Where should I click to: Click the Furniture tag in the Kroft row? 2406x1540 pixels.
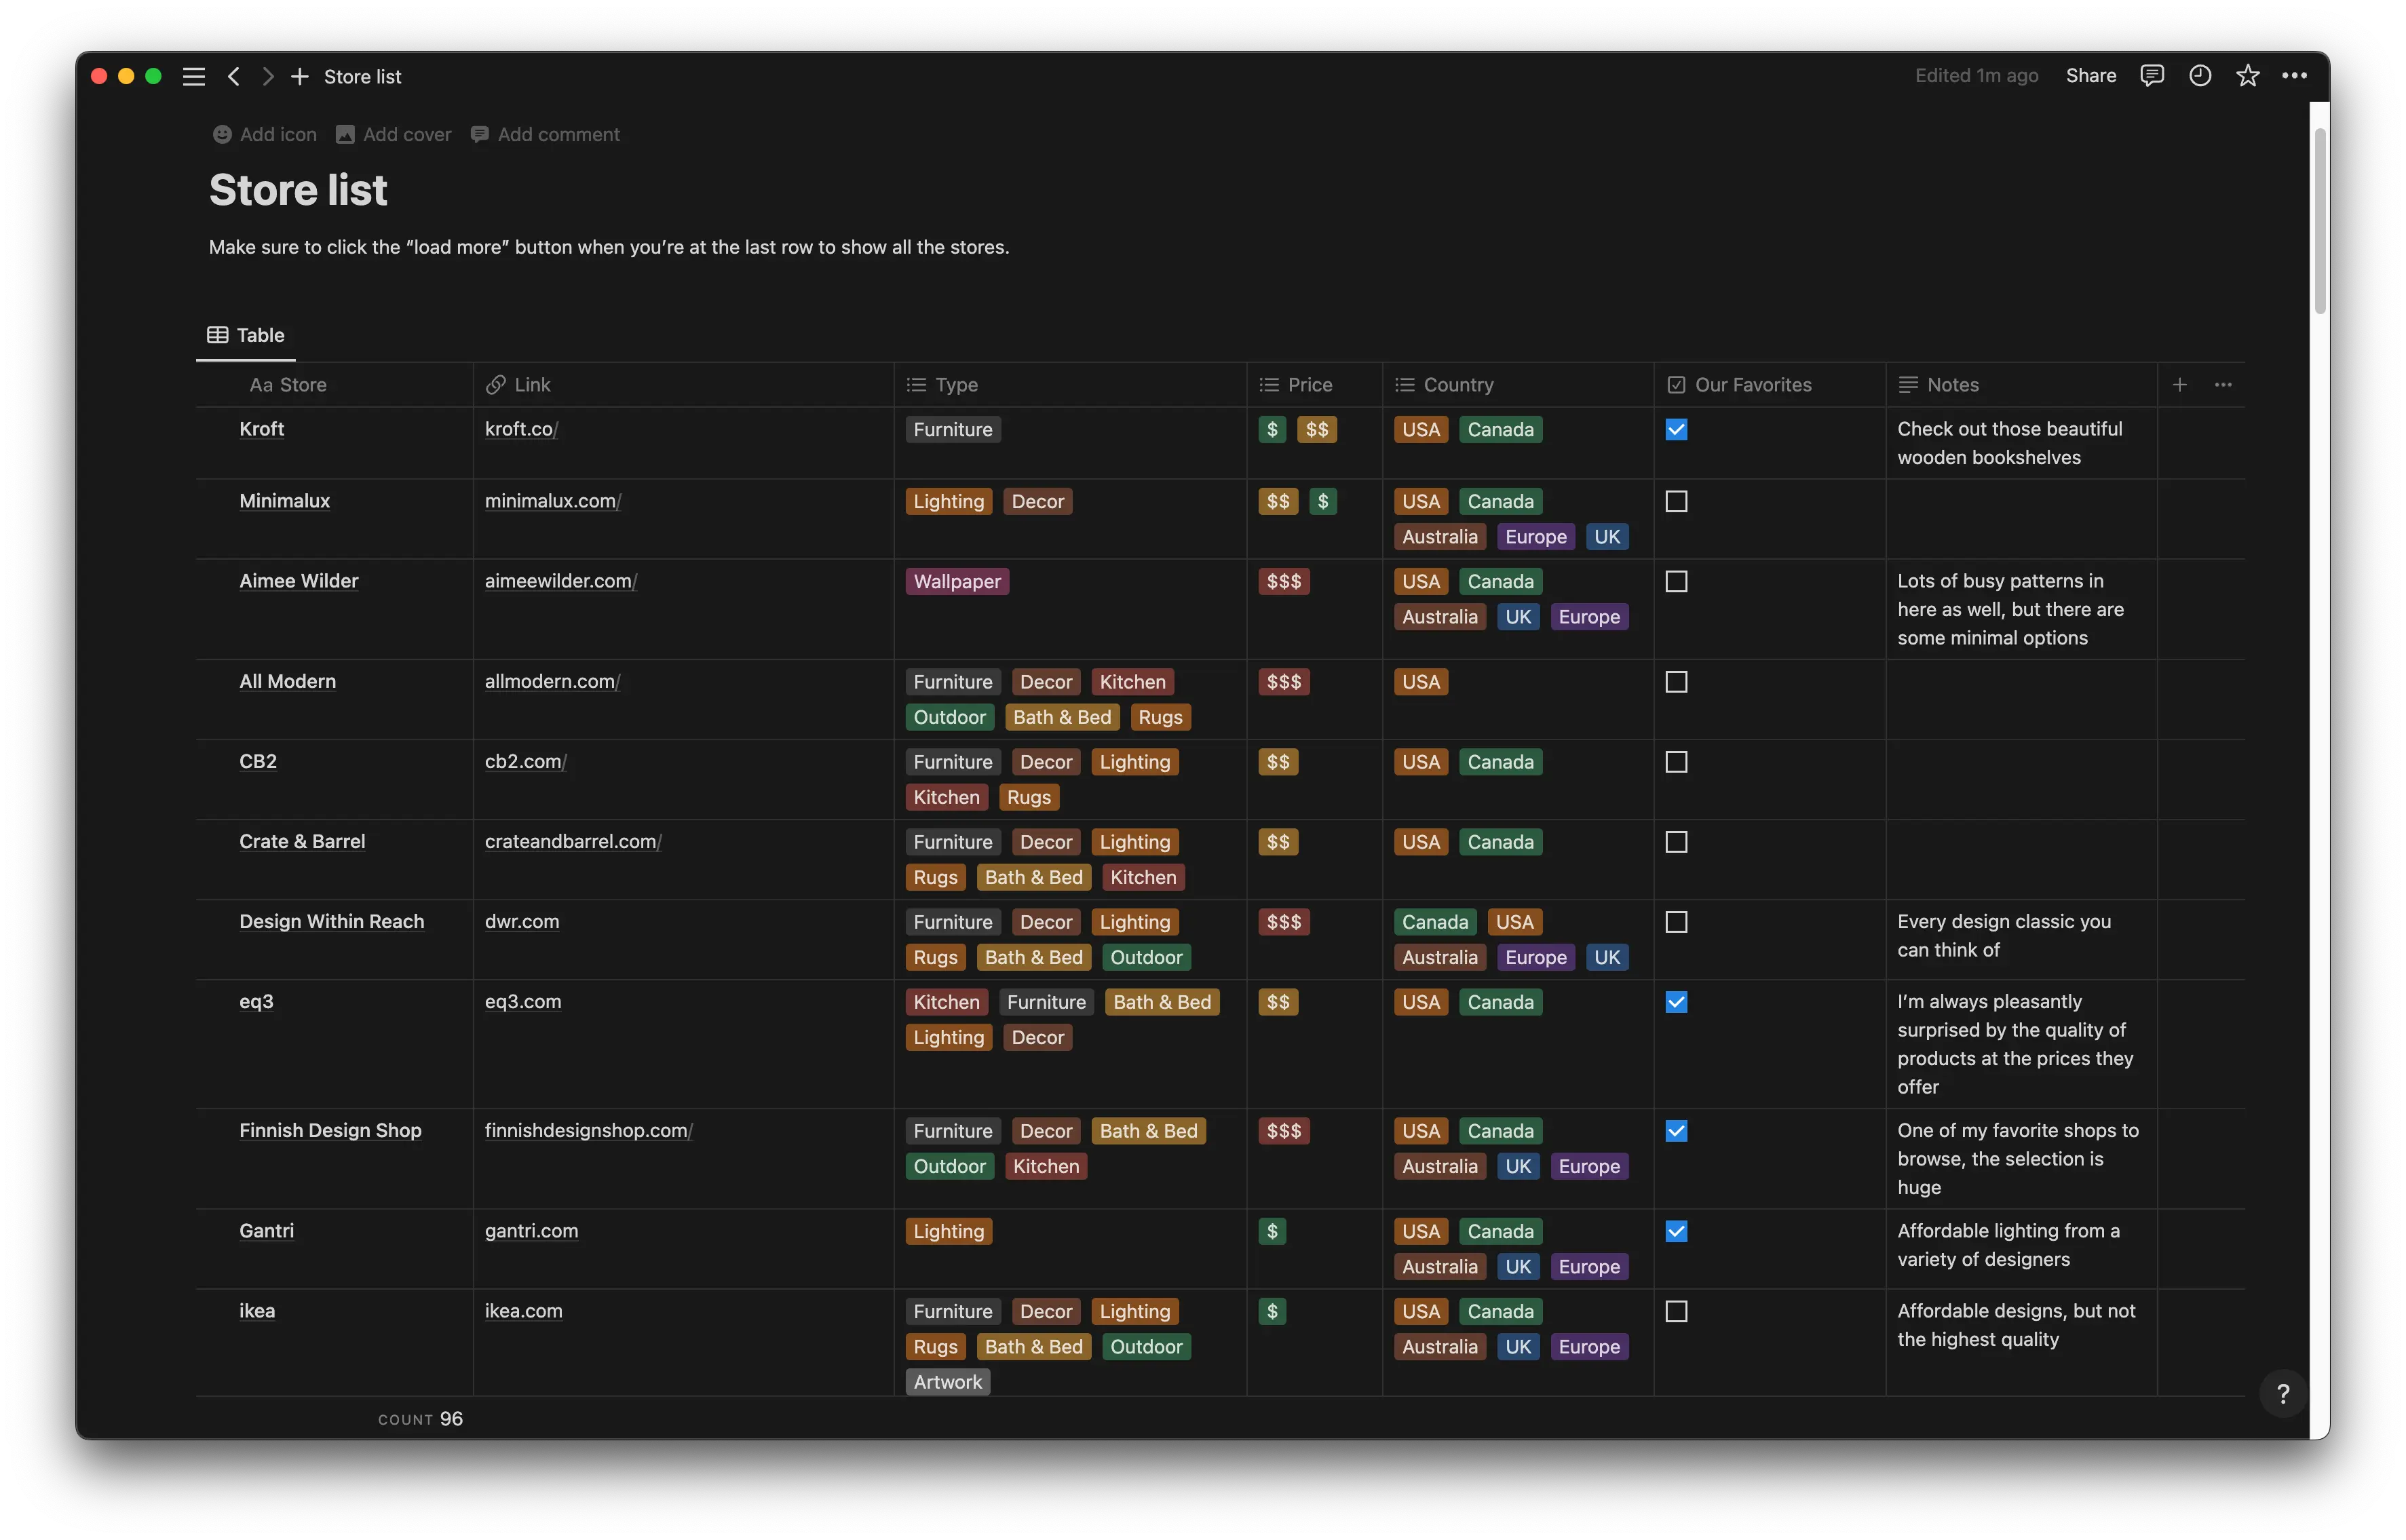(953, 430)
